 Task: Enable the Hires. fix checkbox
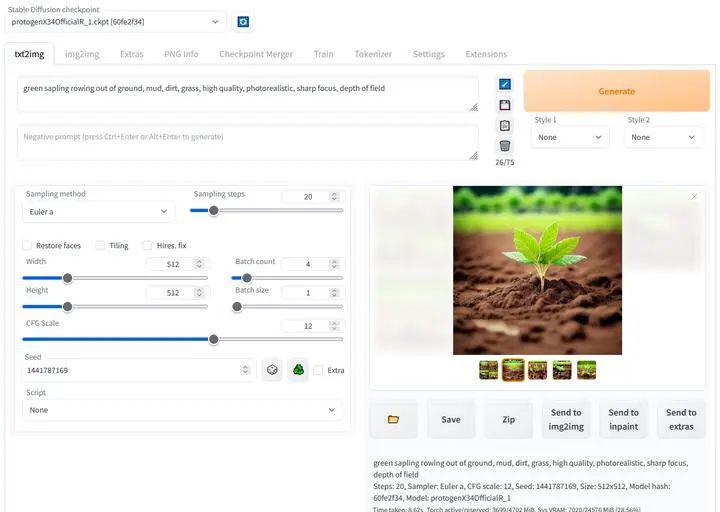(x=147, y=245)
